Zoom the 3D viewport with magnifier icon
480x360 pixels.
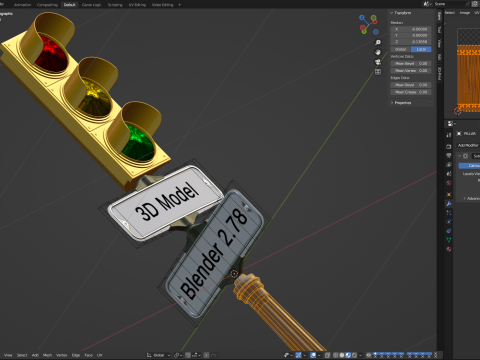click(378, 43)
